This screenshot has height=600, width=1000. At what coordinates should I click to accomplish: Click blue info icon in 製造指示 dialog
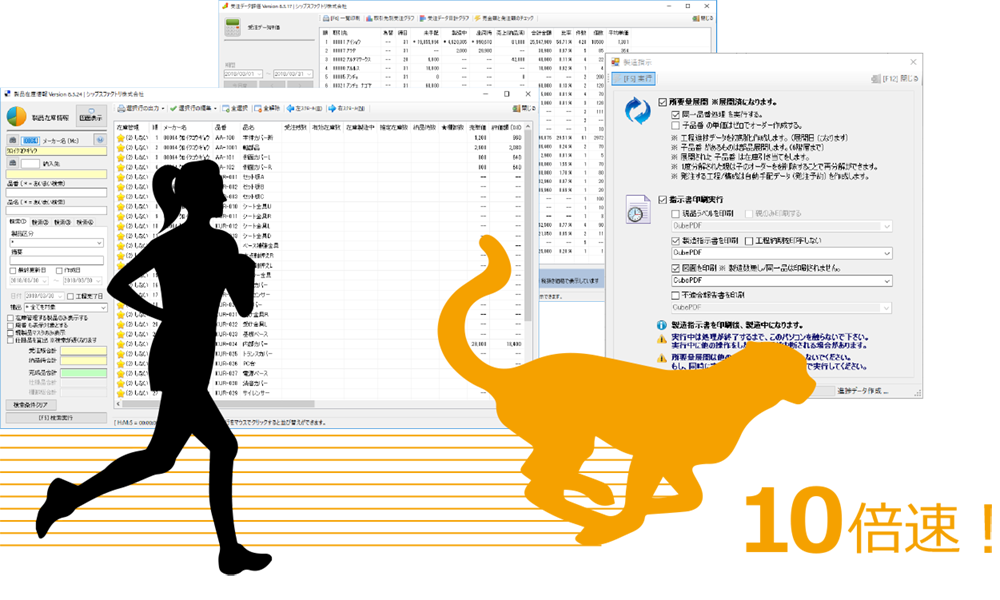662,325
